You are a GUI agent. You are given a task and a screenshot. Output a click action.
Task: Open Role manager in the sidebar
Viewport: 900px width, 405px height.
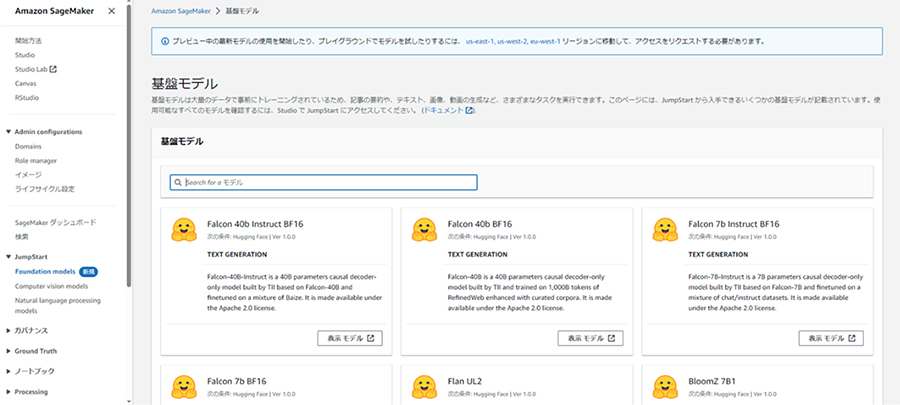(36, 161)
